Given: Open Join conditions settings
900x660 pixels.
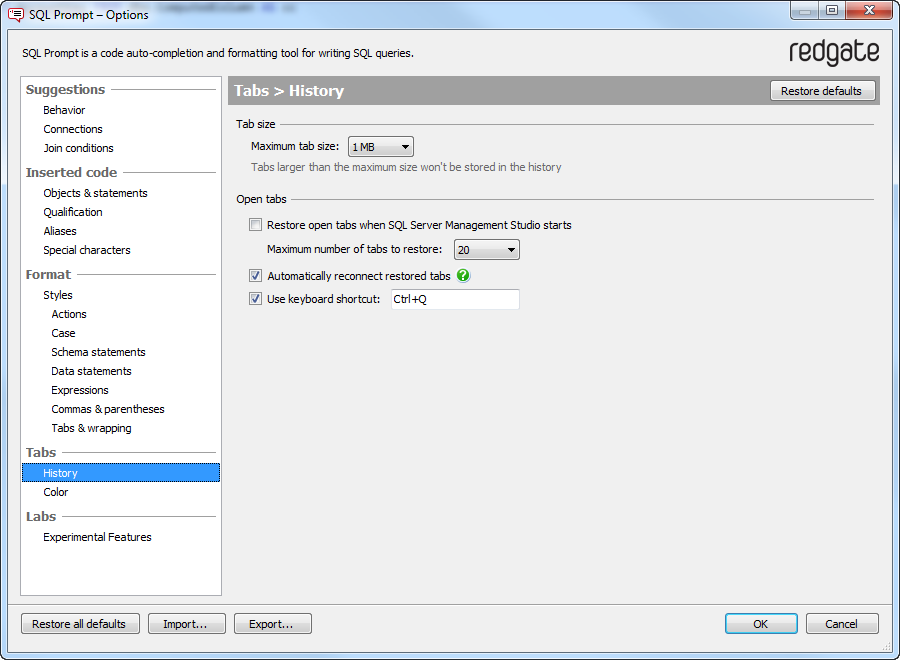Looking at the screenshot, I should pyautogui.click(x=79, y=148).
